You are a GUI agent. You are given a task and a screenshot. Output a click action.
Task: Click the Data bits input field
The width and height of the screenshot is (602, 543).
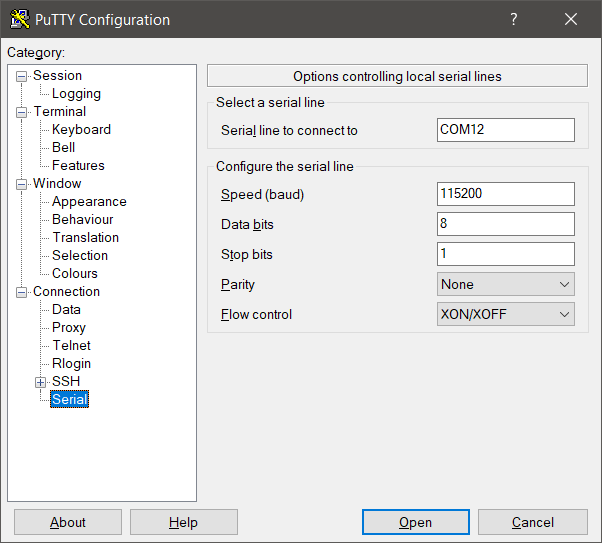[x=506, y=224]
